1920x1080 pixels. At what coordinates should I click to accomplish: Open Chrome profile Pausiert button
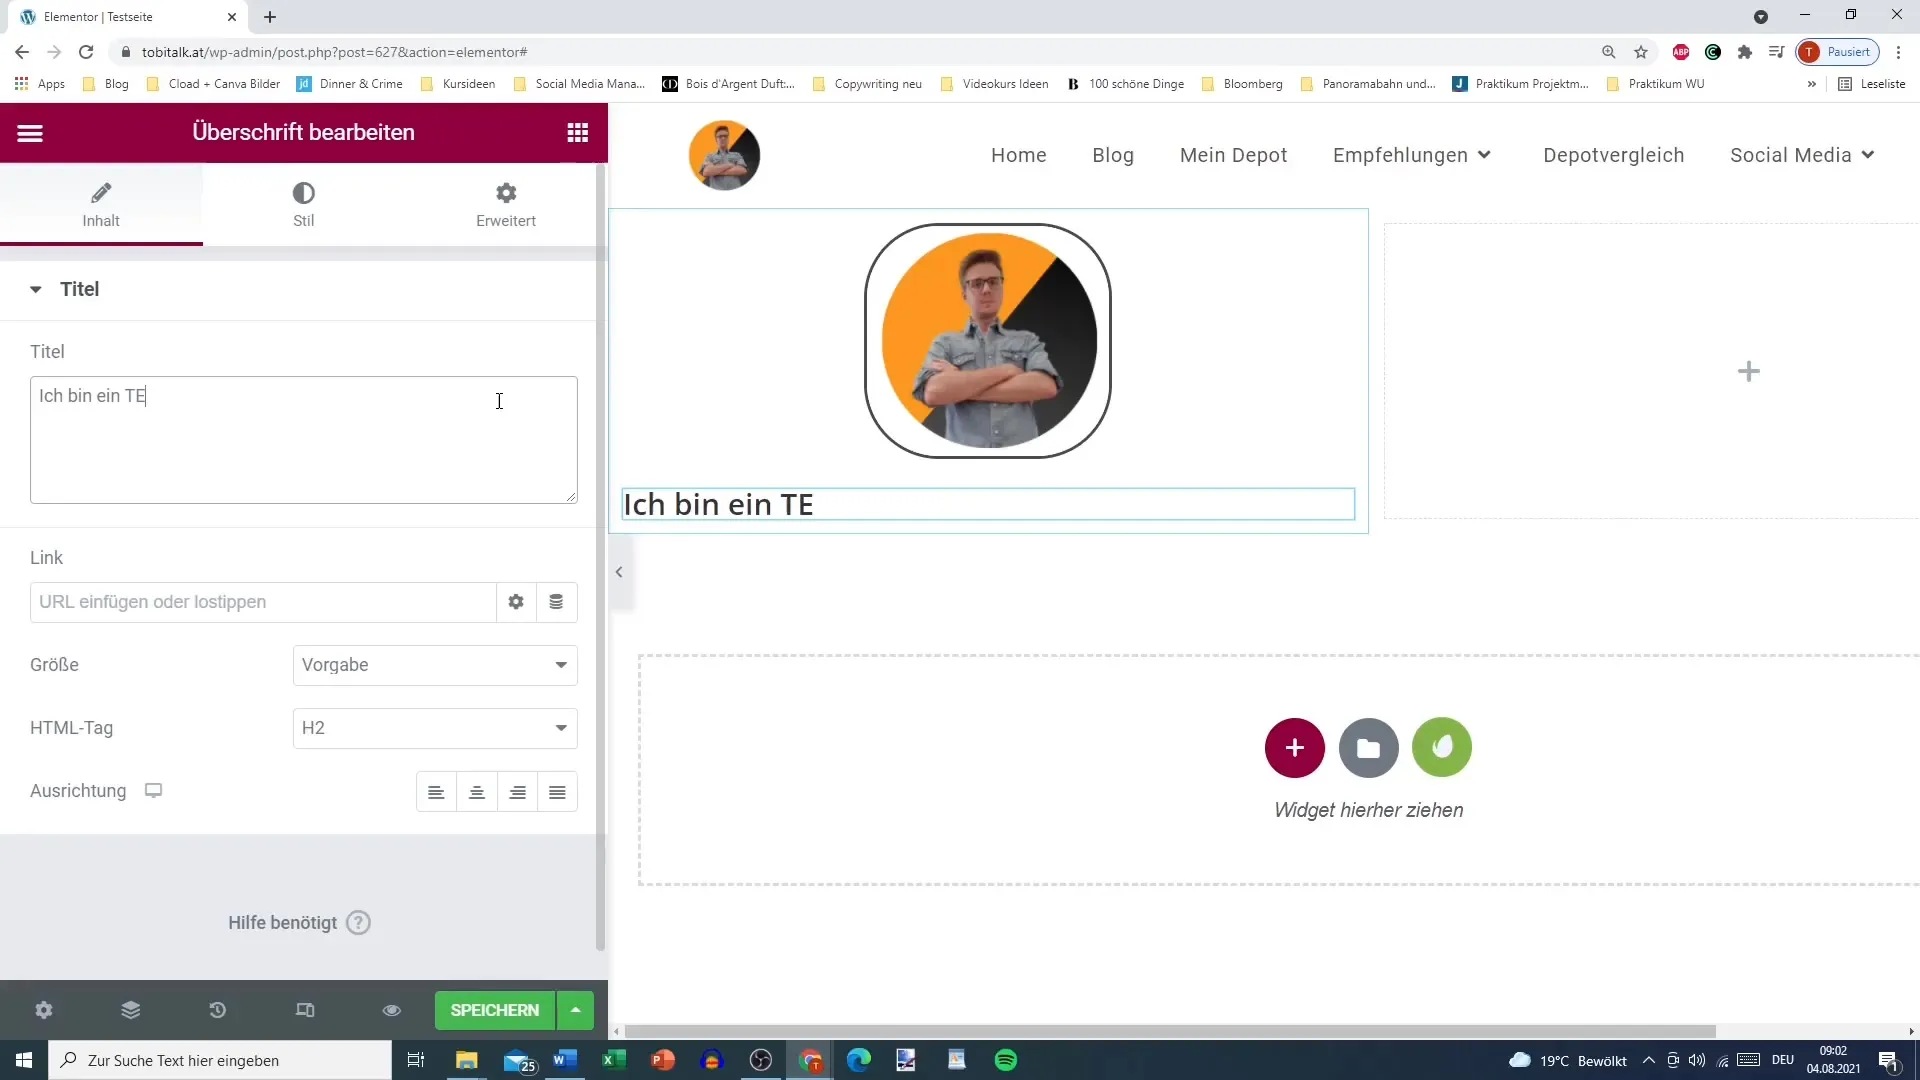[1838, 52]
